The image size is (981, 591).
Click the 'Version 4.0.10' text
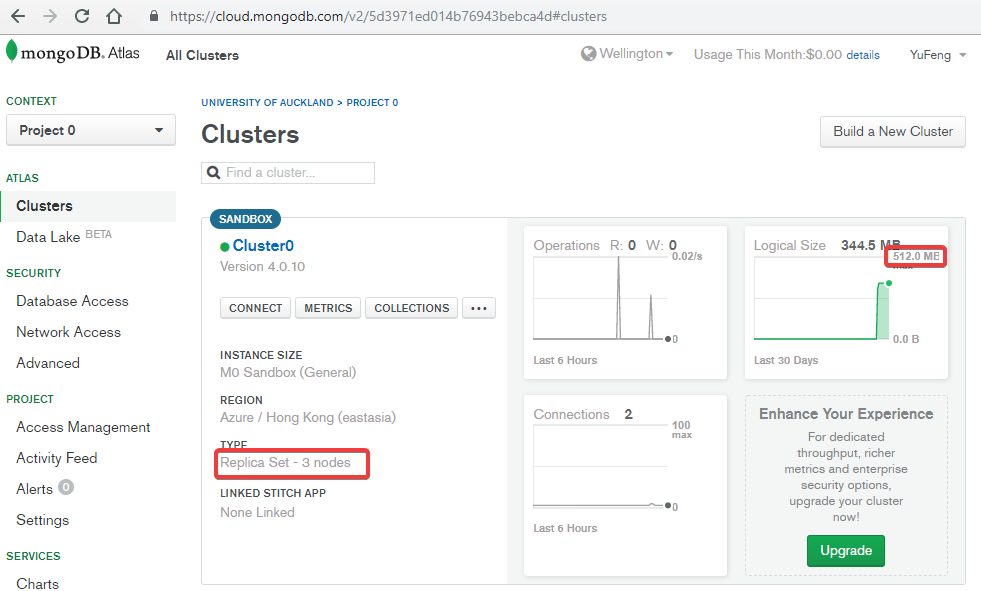[x=262, y=266]
